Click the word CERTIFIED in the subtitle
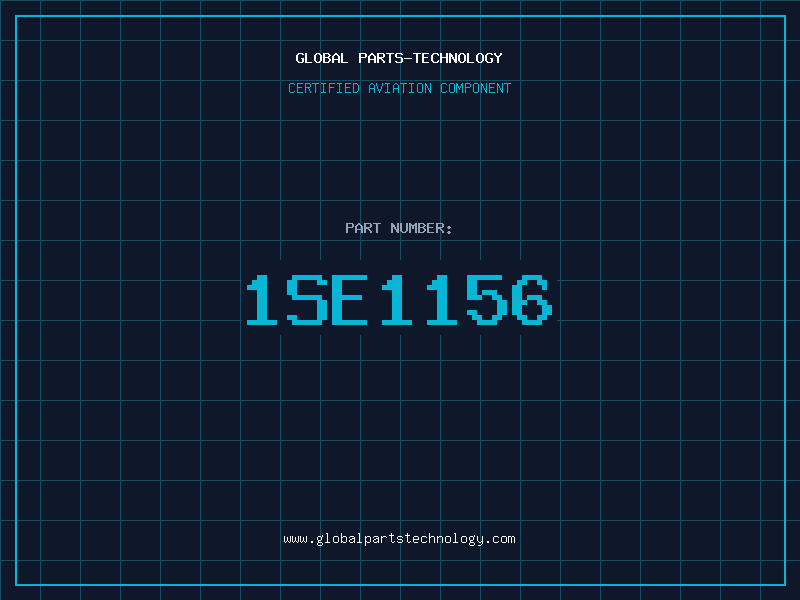This screenshot has width=800, height=600. (x=324, y=89)
